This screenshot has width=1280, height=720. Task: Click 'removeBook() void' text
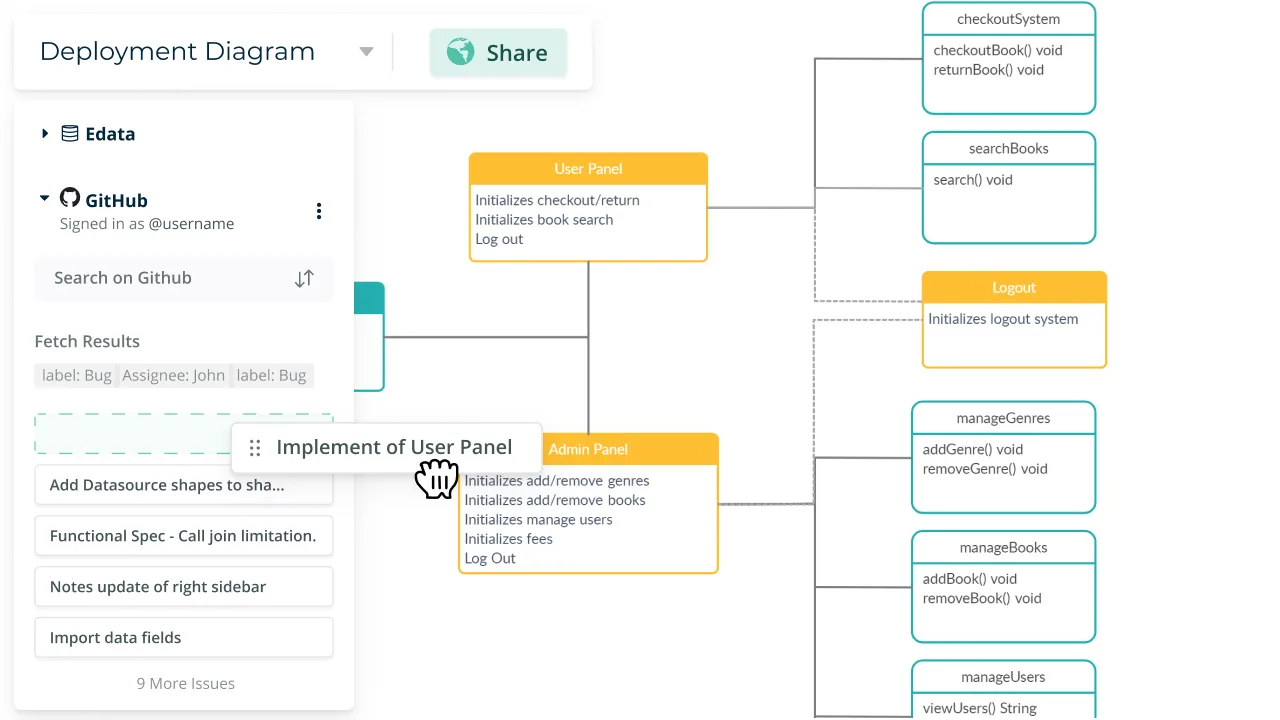click(982, 598)
